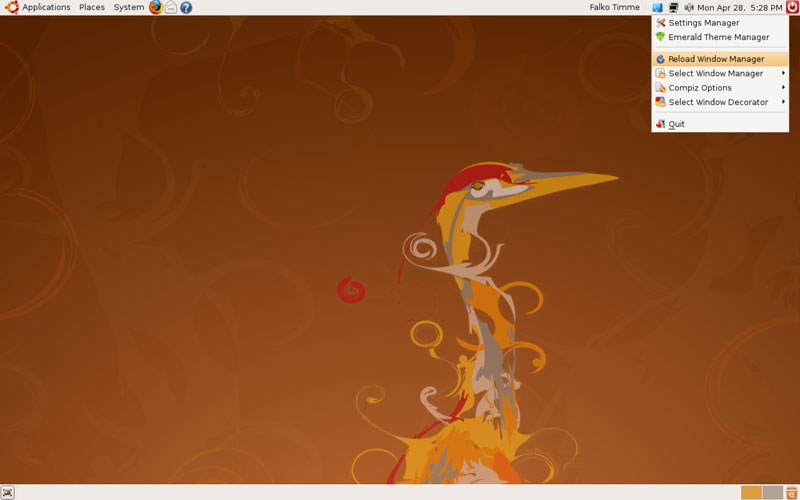Click the red Quit exit icon

(661, 123)
